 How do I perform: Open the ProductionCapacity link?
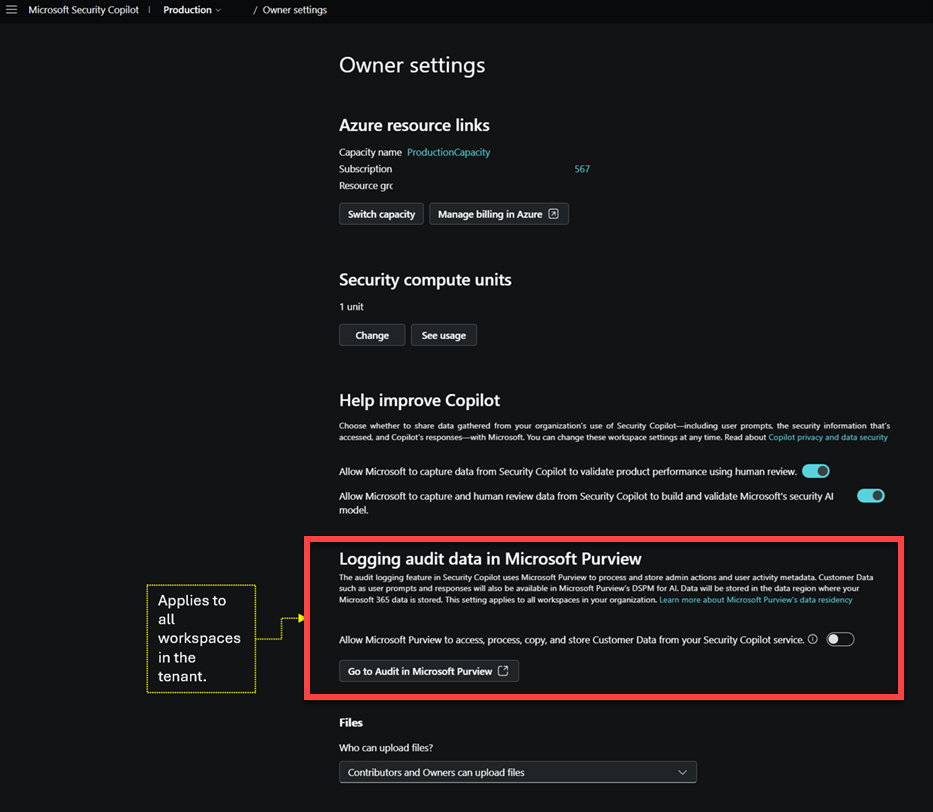coord(449,152)
